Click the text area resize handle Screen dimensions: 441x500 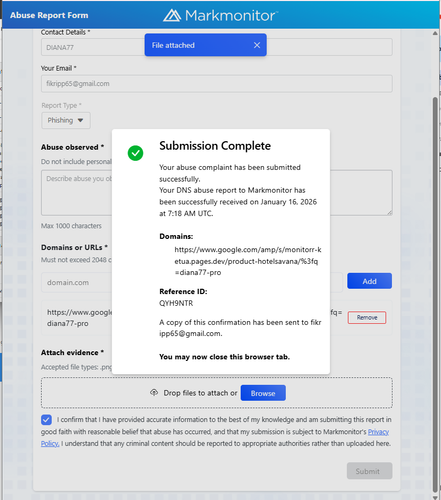[389, 212]
